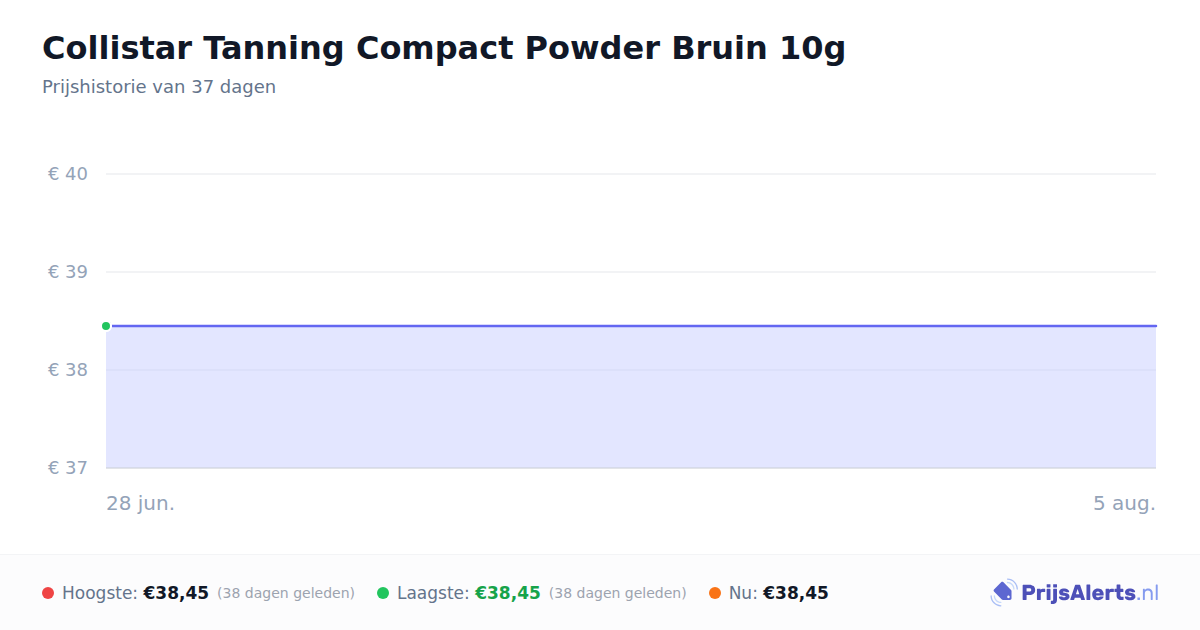Click the € 37 axis label
1200x630 pixels.
point(68,468)
